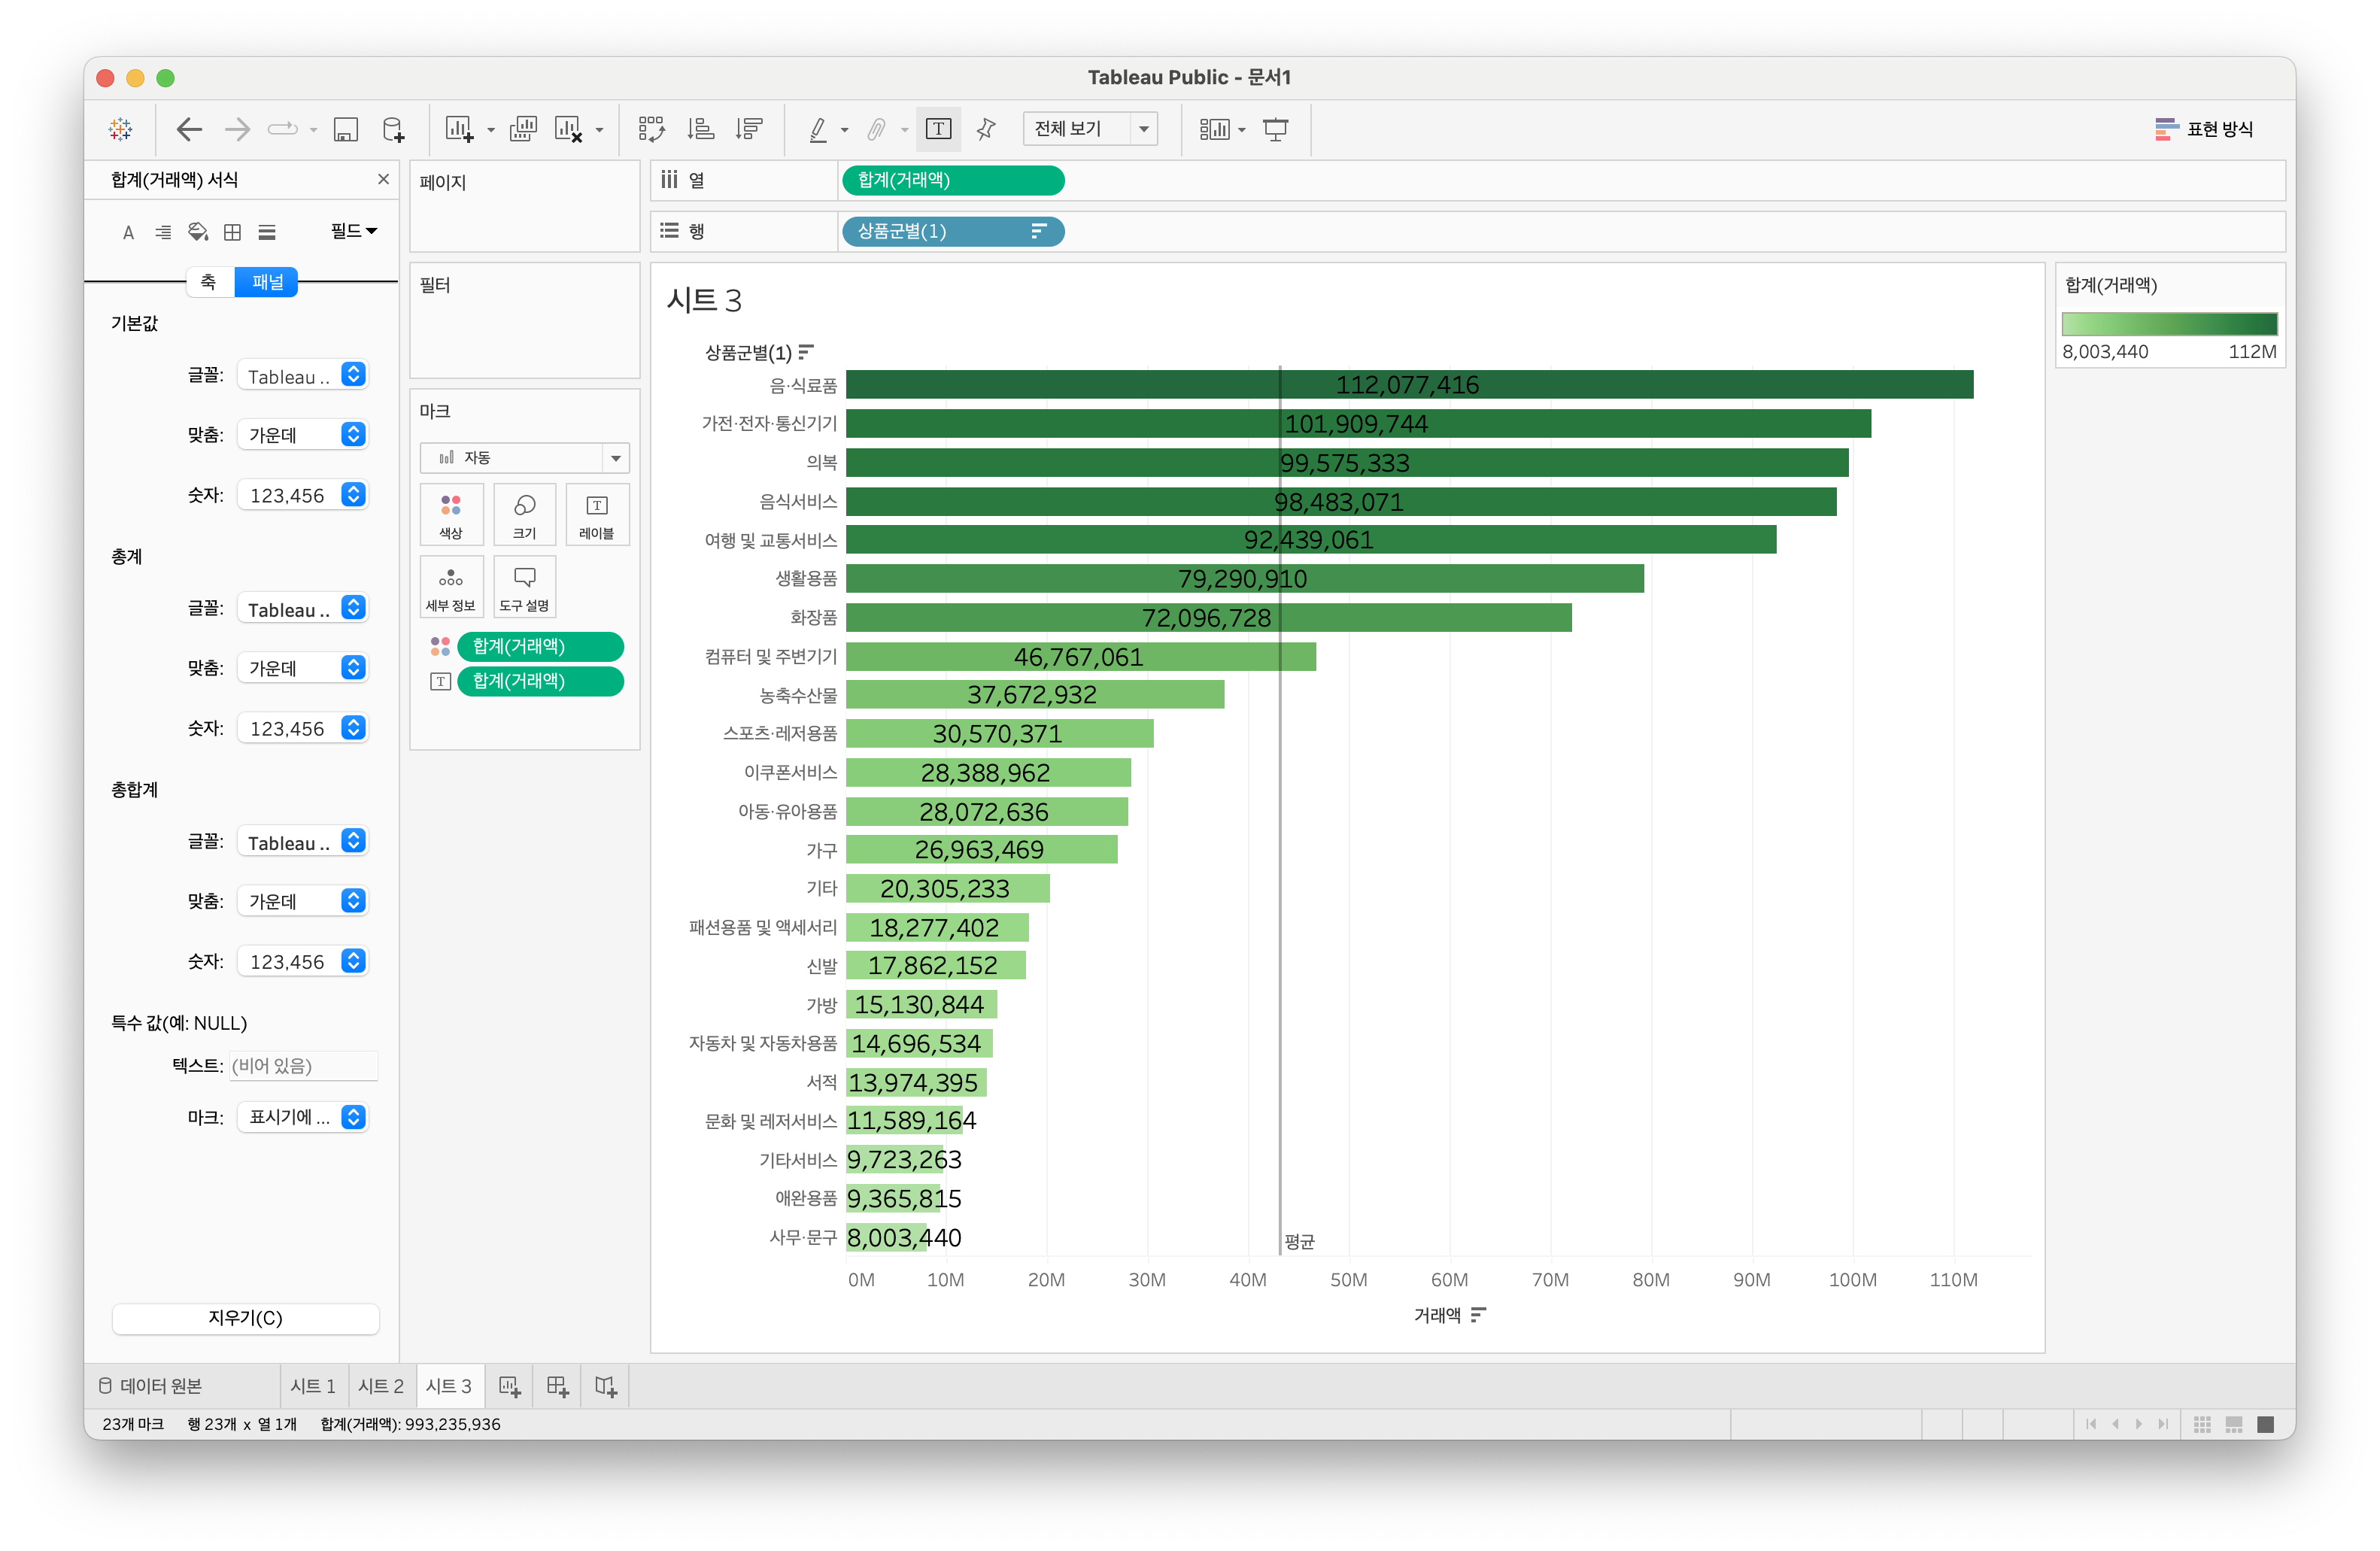Click the swap rows and columns icon
The width and height of the screenshot is (2380, 1551).
tap(651, 129)
